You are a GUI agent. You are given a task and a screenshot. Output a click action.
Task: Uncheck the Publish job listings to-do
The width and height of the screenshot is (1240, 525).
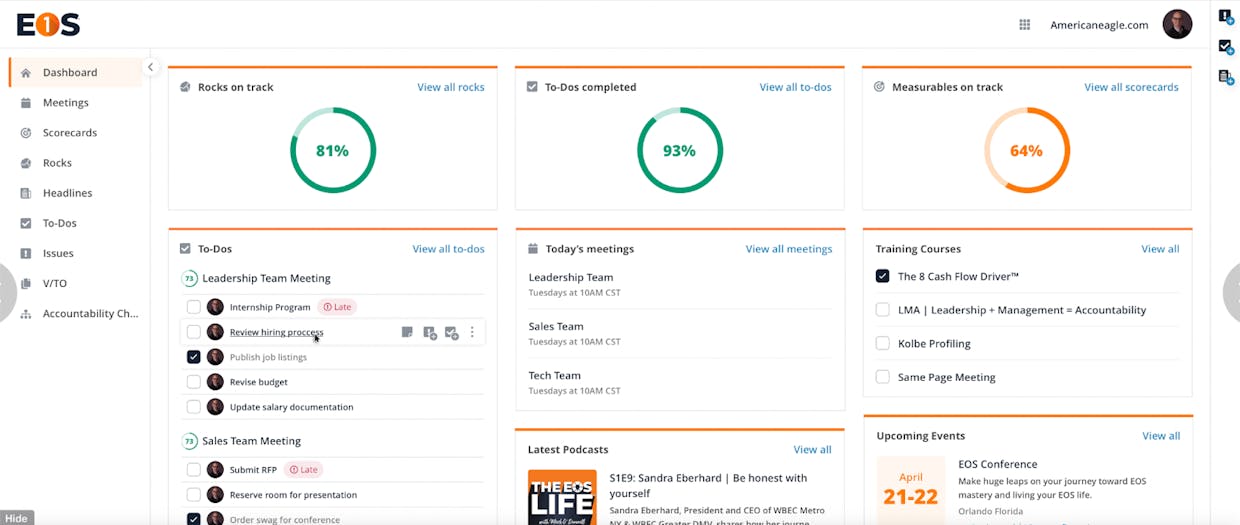[x=194, y=357]
